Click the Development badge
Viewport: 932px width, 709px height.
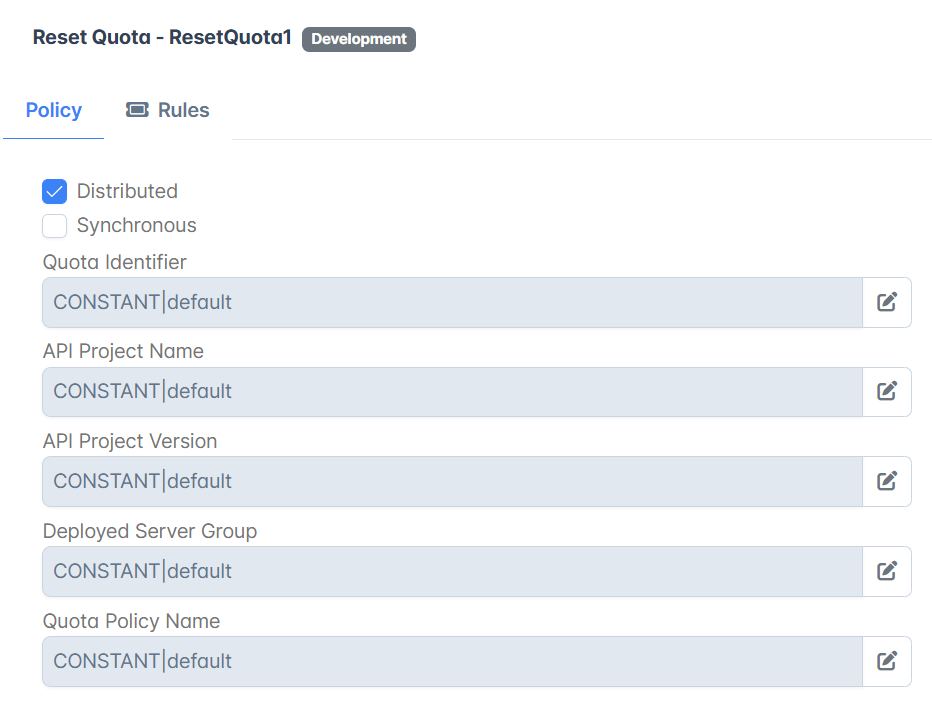point(359,39)
